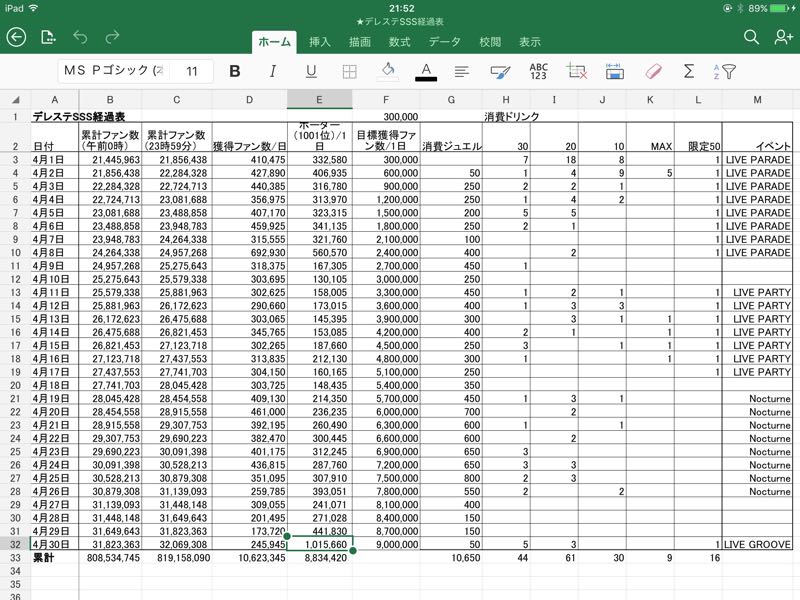Switch to the 挿入 tab
The width and height of the screenshot is (800, 600).
320,42
